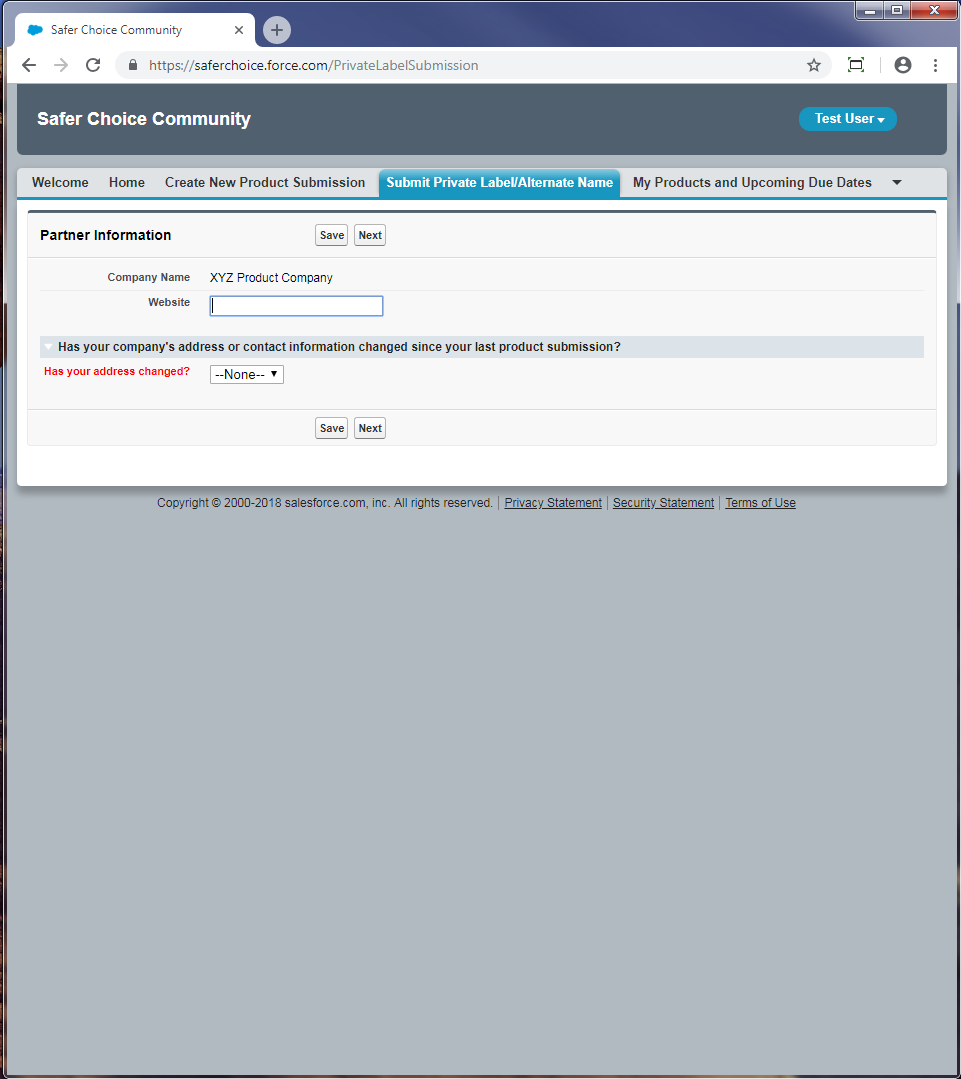Click the Company Name label
The height and width of the screenshot is (1079, 961).
pos(149,277)
